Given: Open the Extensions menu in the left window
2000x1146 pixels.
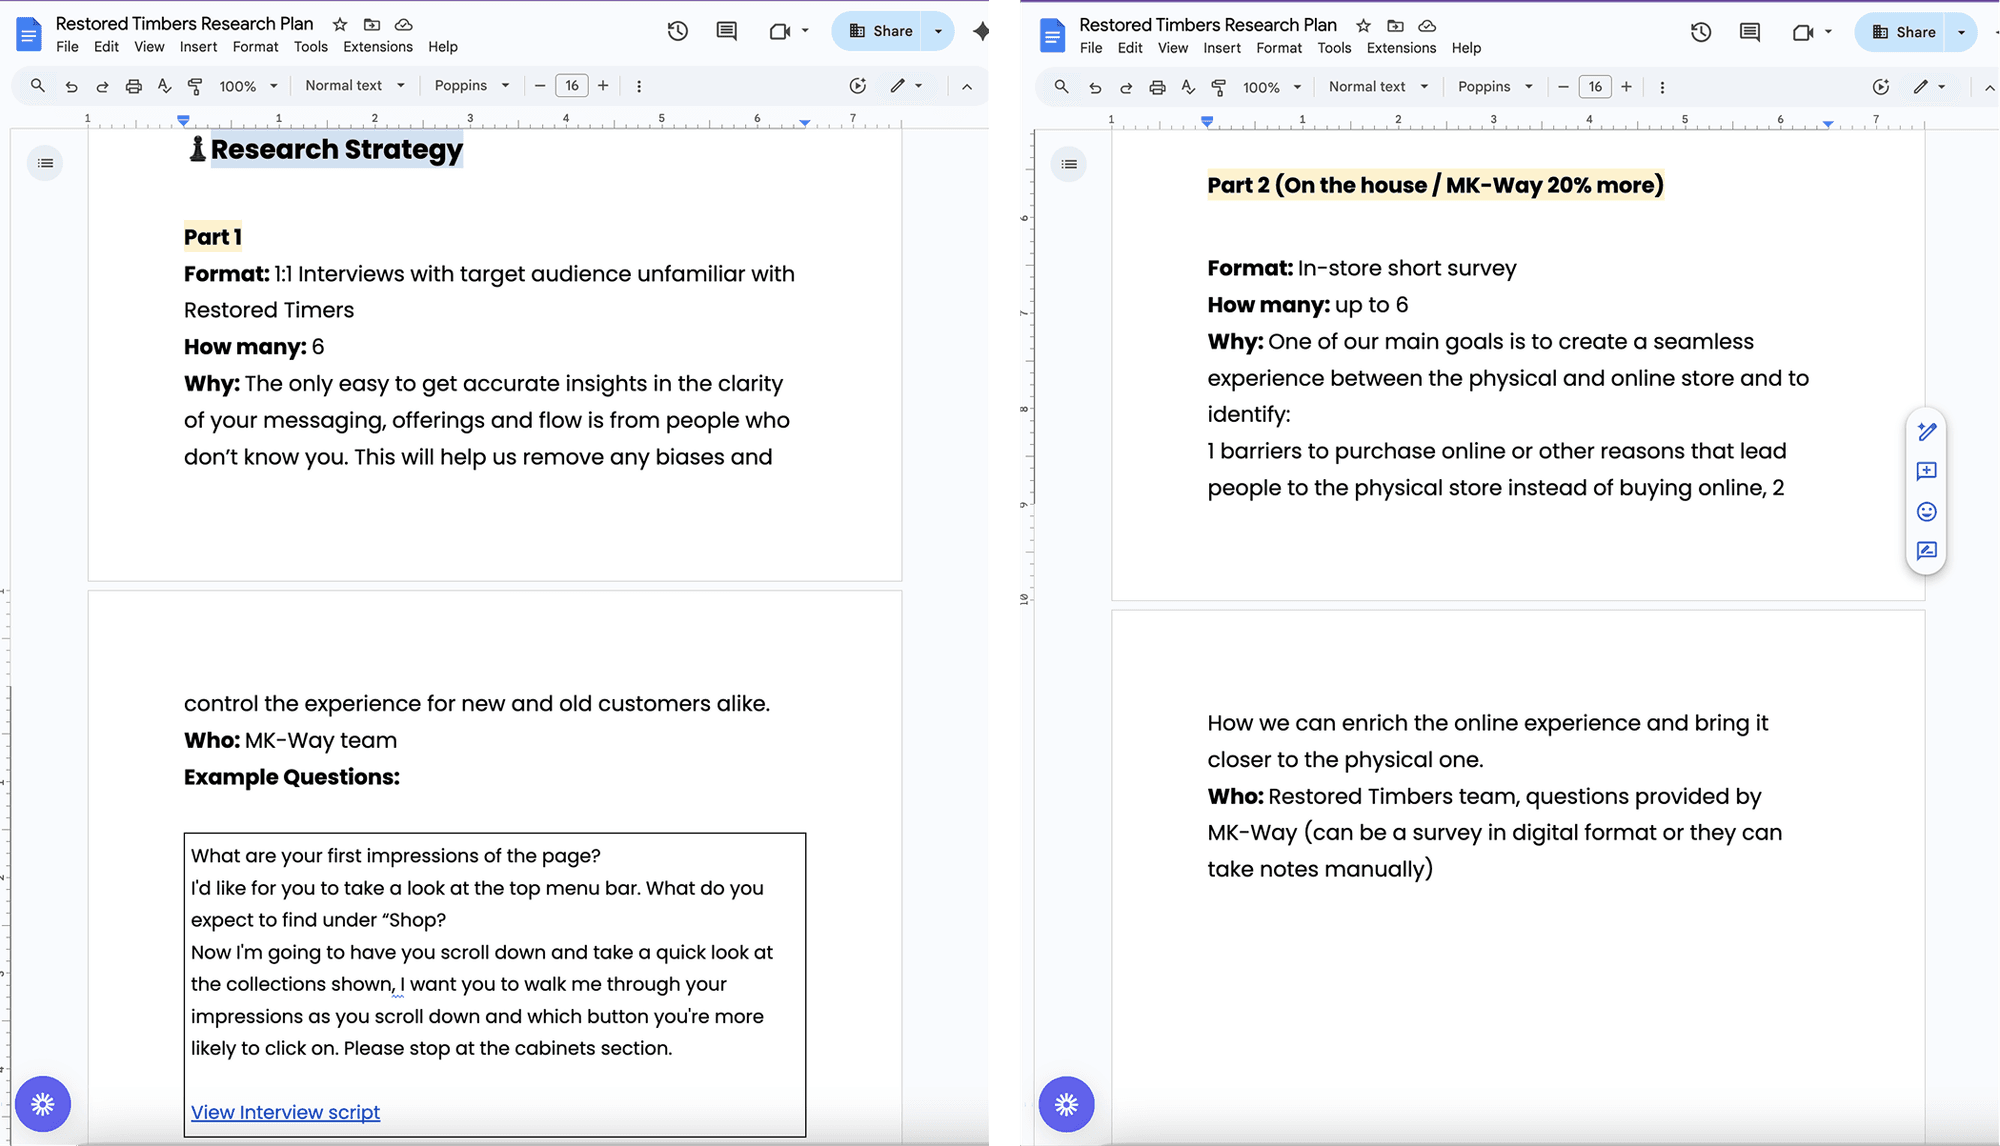Looking at the screenshot, I should coord(377,47).
